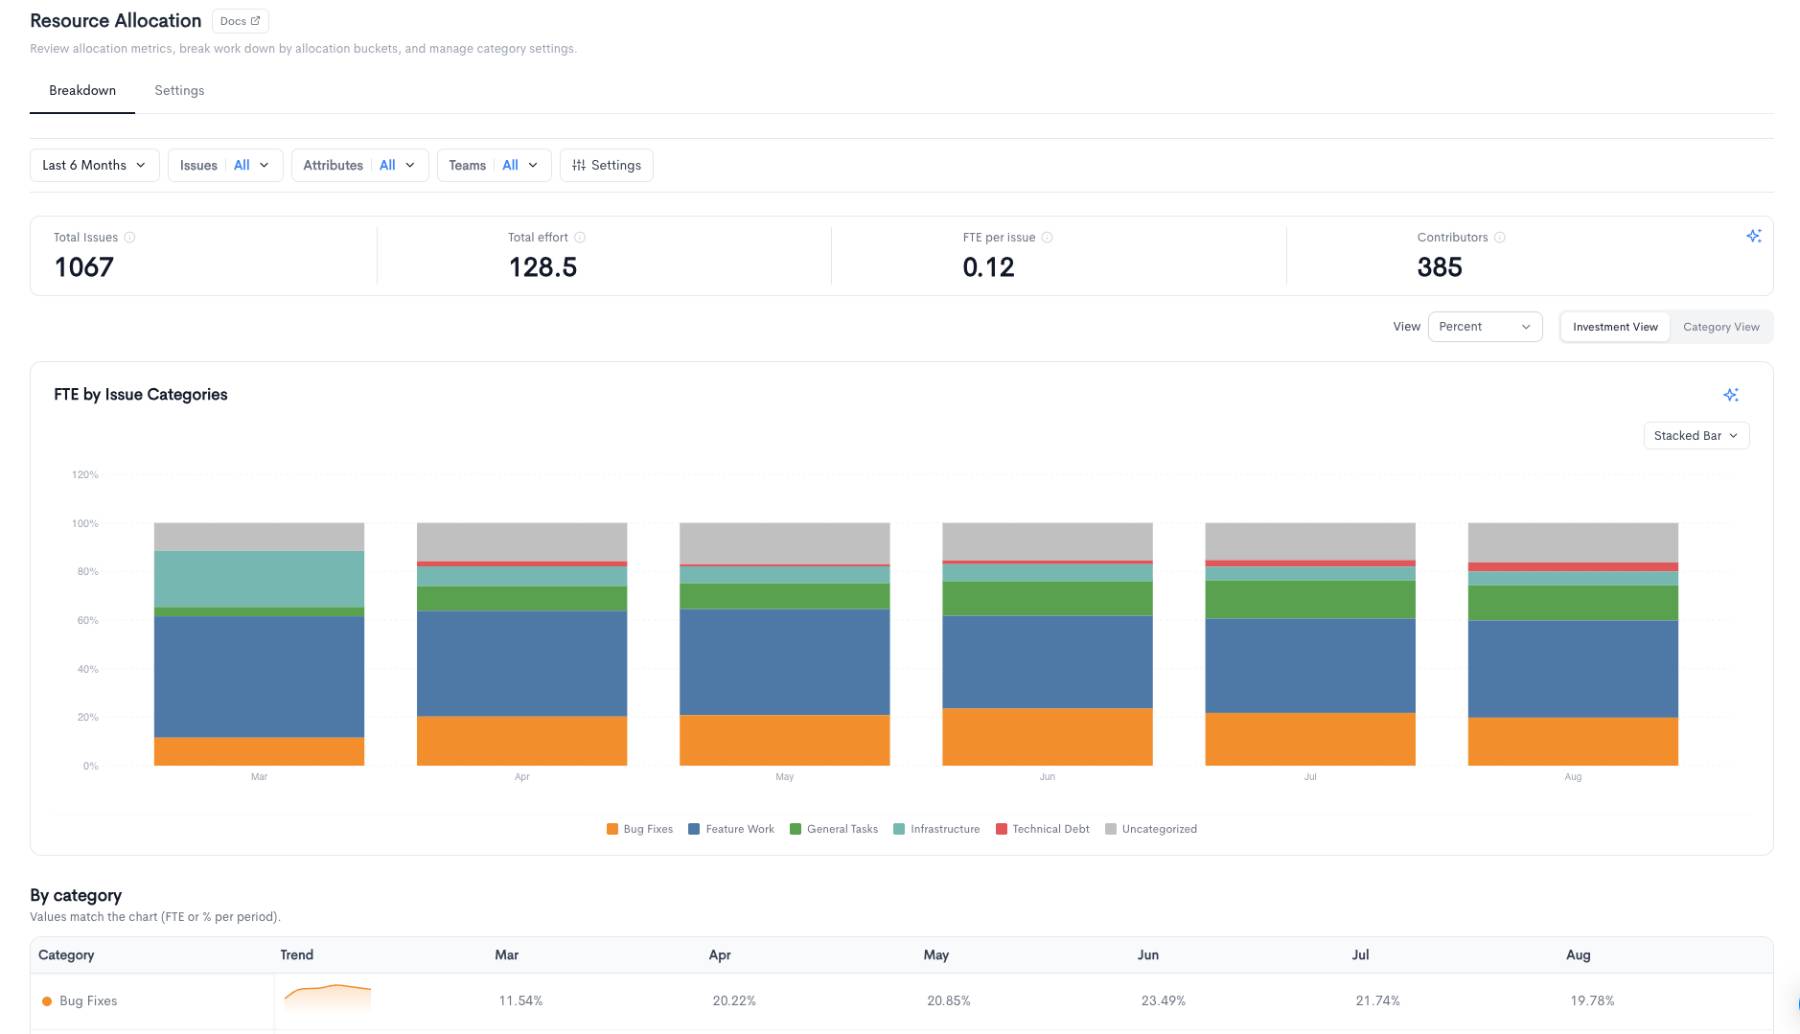Click the Jun Bug Fixes orange bar segment
The image size is (1800, 1034).
coord(1047,737)
